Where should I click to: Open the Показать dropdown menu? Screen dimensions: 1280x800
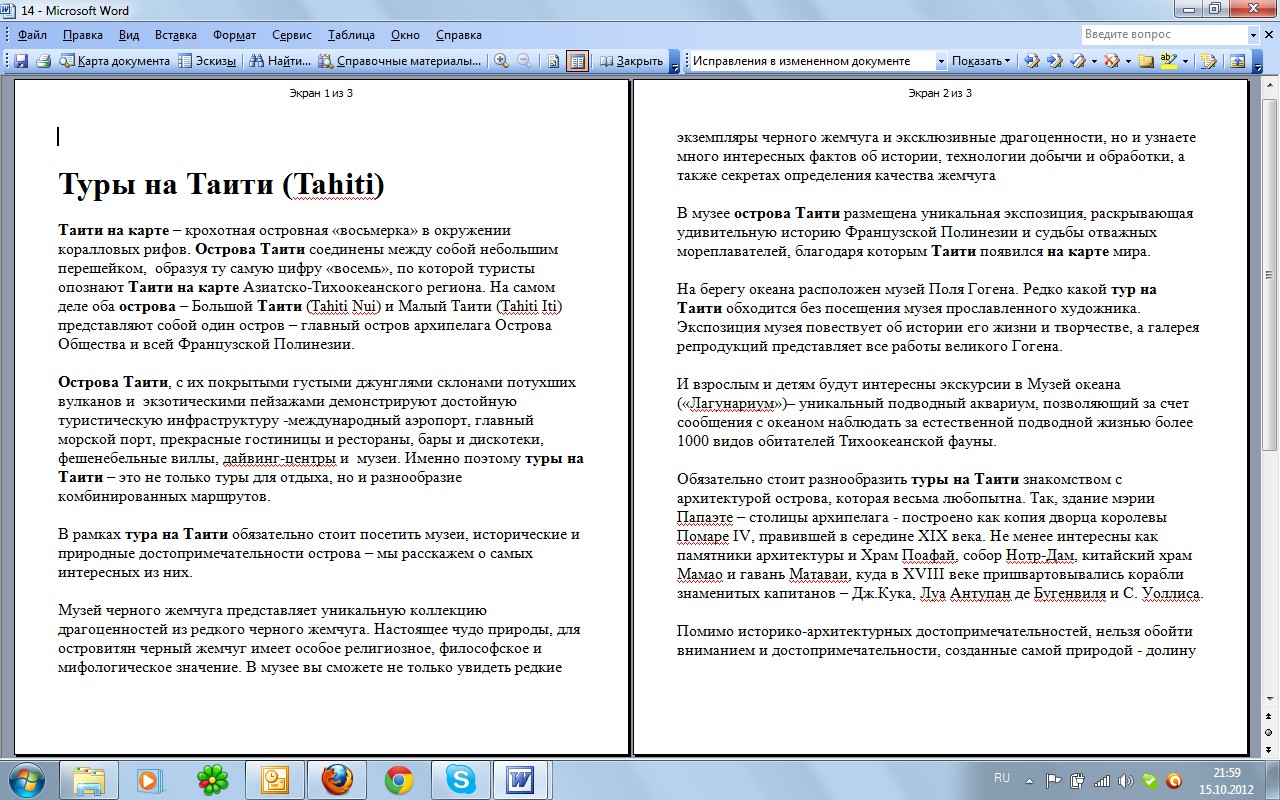(980, 61)
